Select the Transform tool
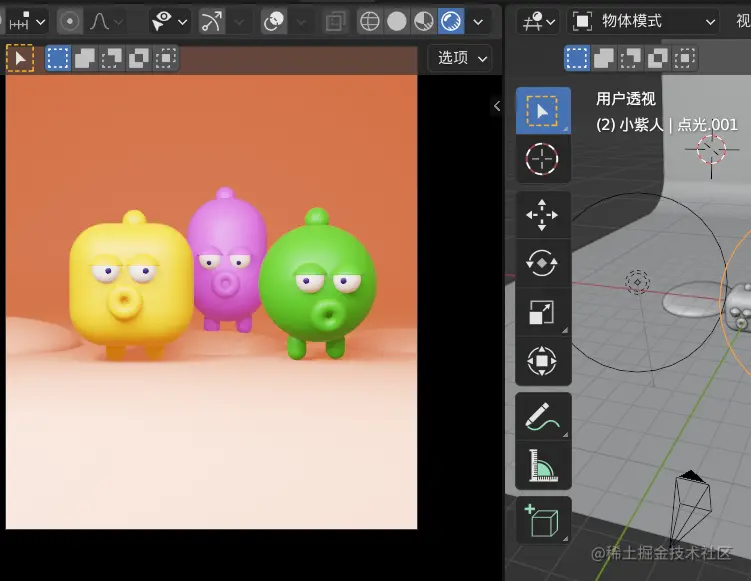 coord(542,361)
